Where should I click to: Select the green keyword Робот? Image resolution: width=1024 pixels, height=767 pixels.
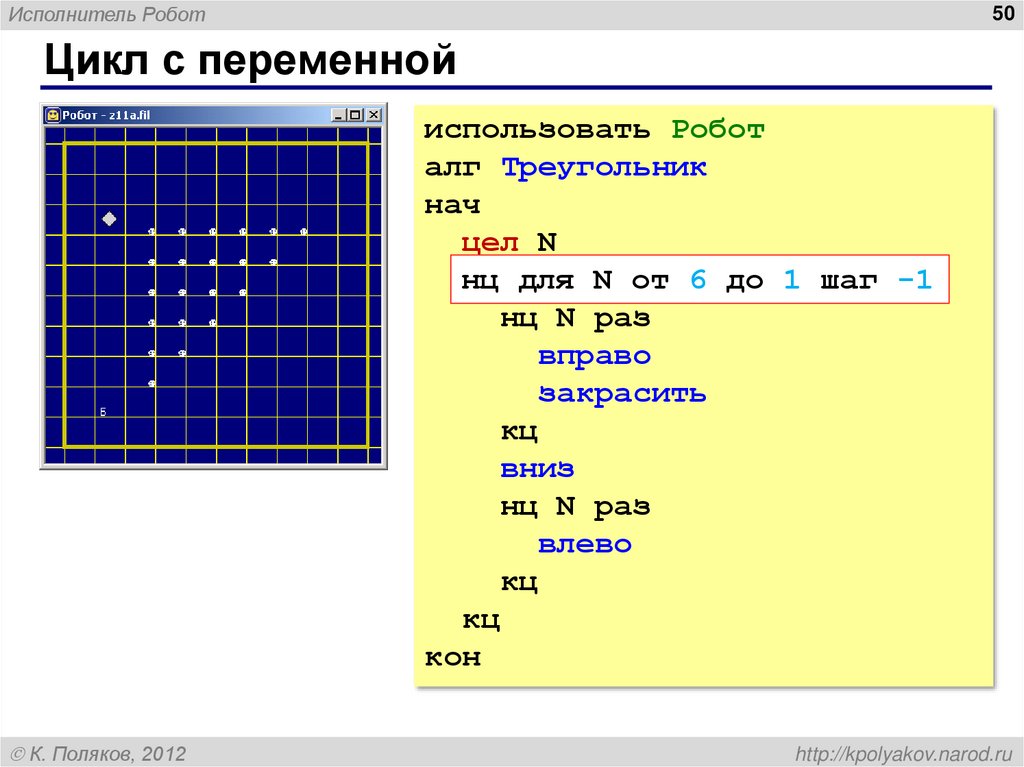(720, 128)
